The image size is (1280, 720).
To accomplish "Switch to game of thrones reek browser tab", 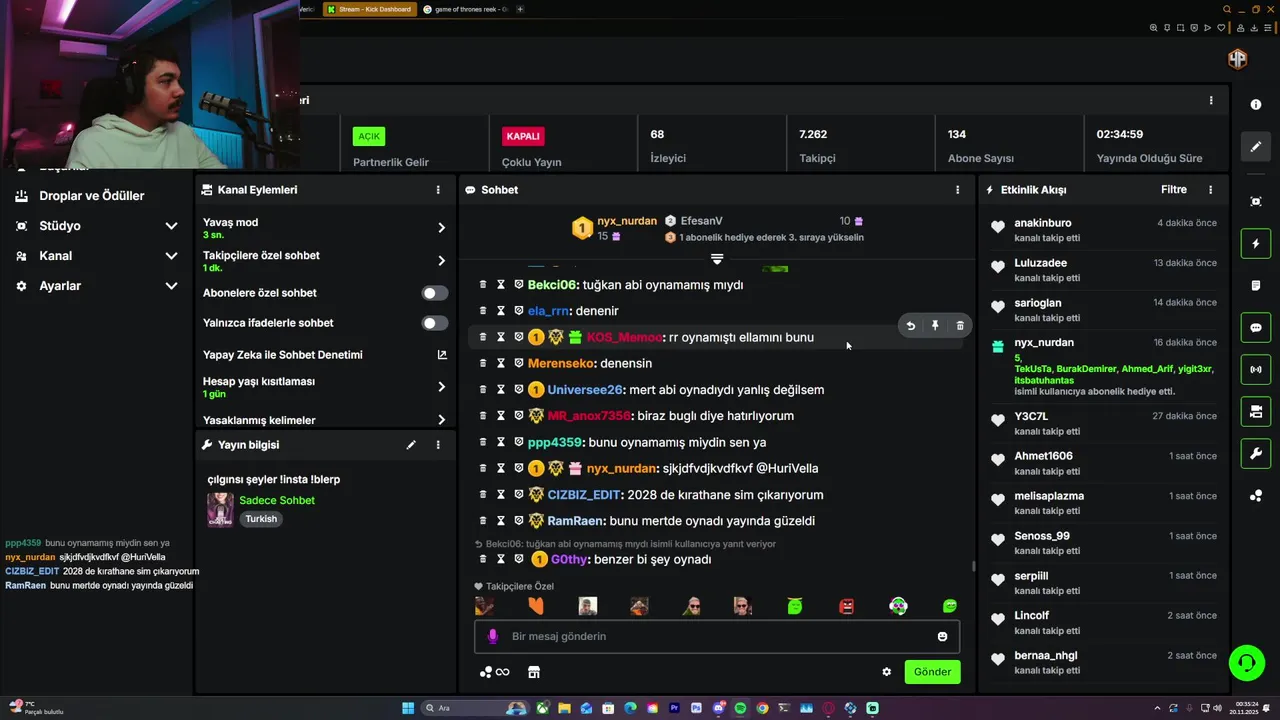I will tap(467, 9).
